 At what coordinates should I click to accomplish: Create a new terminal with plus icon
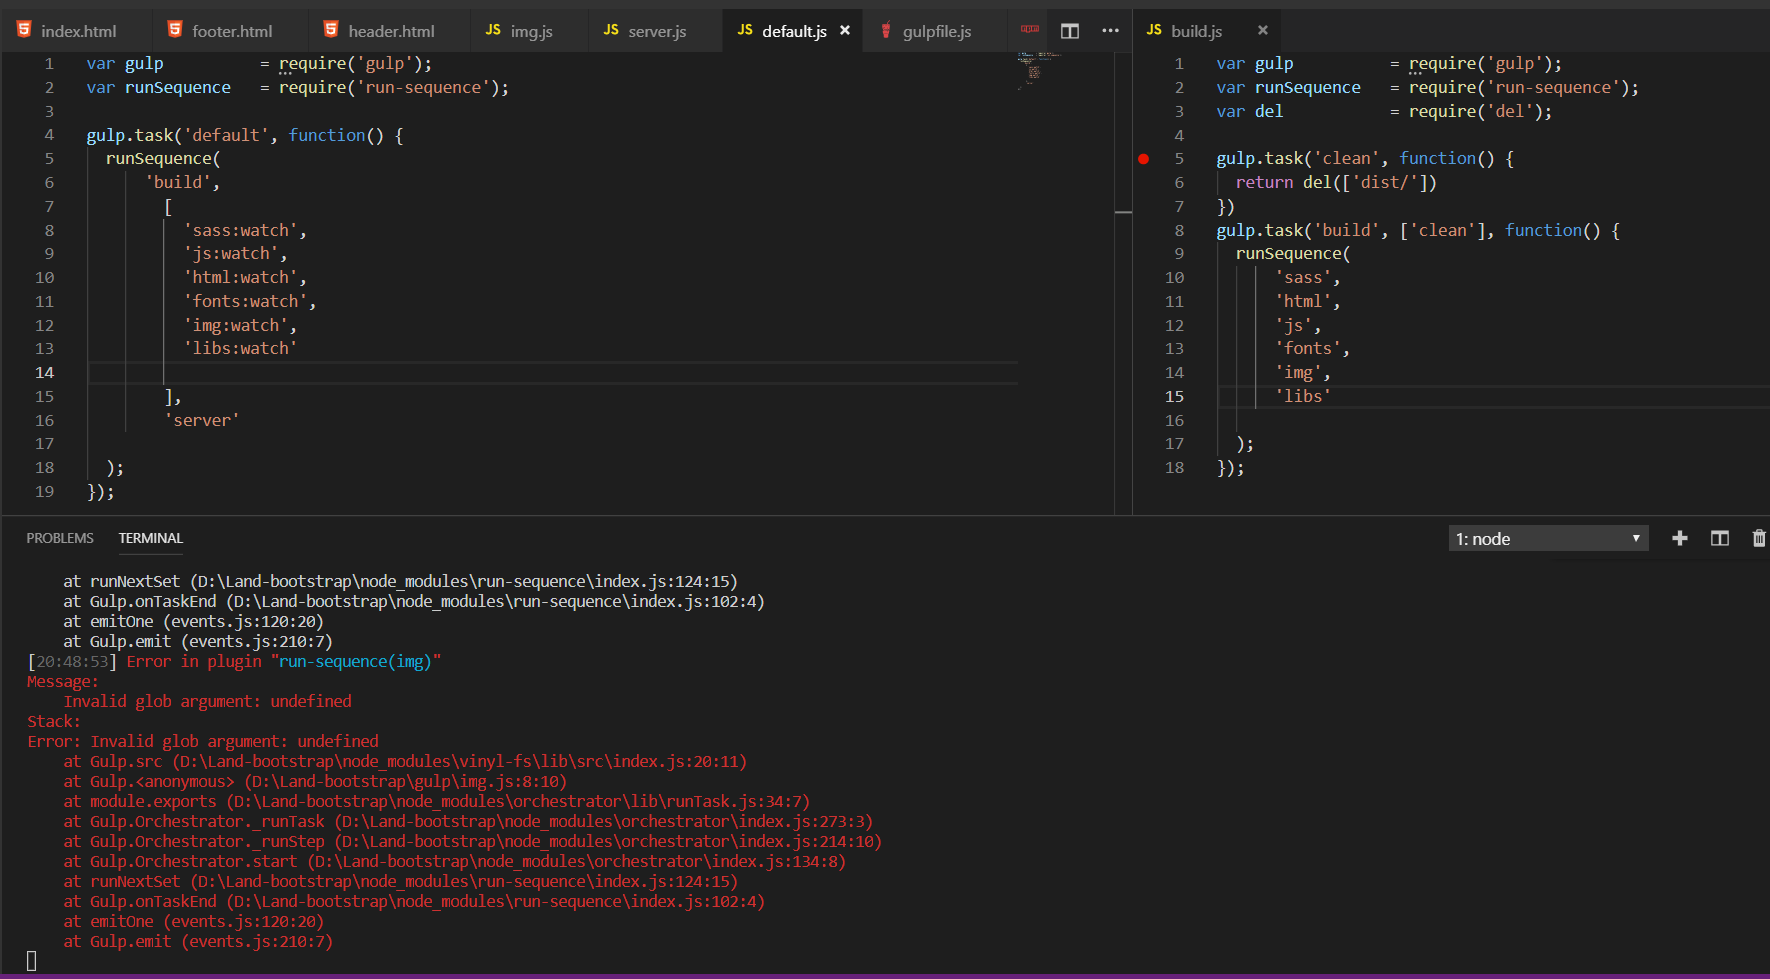coord(1680,538)
